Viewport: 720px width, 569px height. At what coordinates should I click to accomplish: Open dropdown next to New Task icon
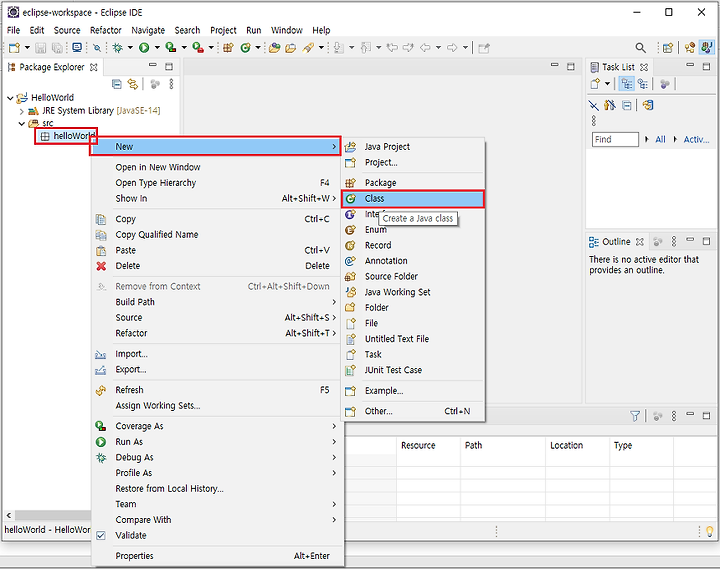pyautogui.click(x=608, y=84)
